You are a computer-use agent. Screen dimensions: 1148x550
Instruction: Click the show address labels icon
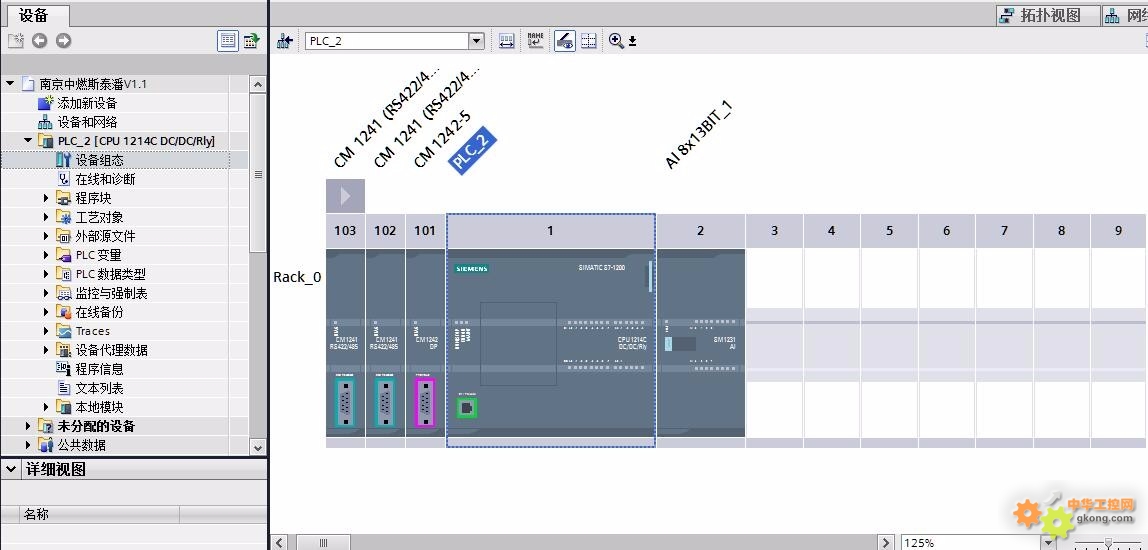507,41
